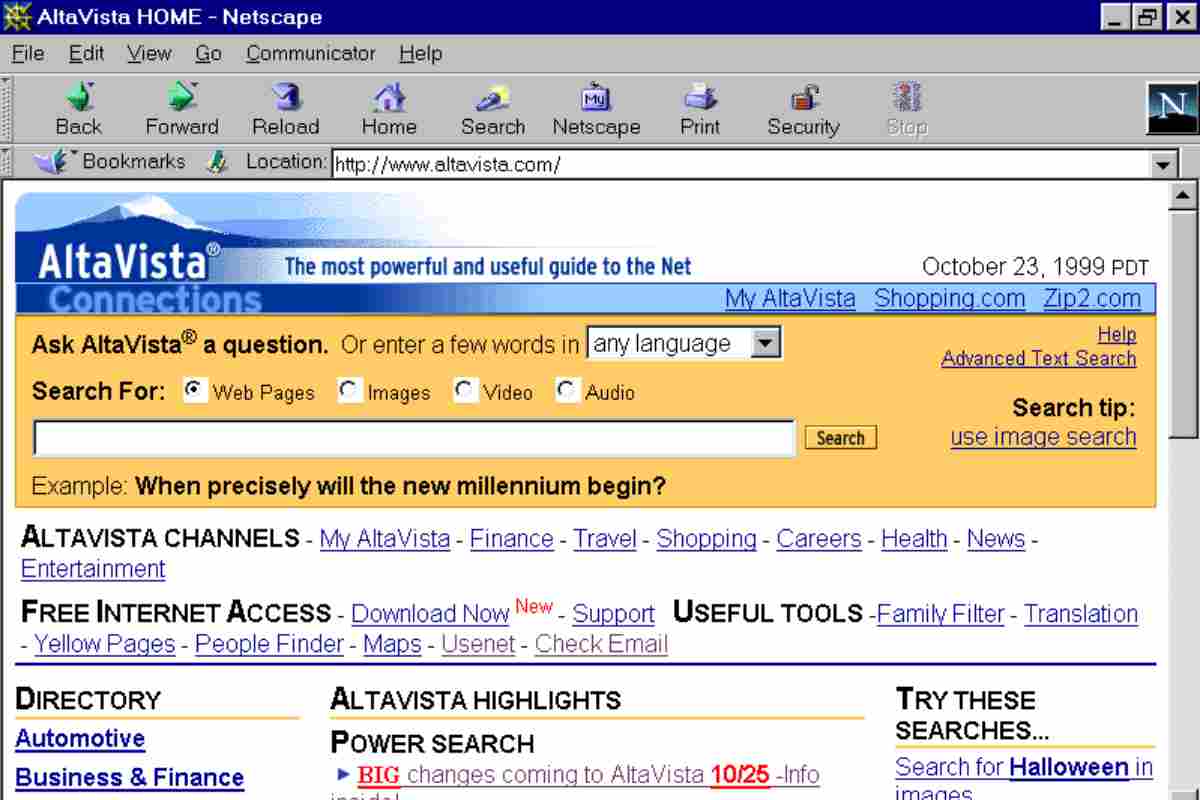The width and height of the screenshot is (1200, 800).
Task: Open the Support link
Action: [x=613, y=613]
